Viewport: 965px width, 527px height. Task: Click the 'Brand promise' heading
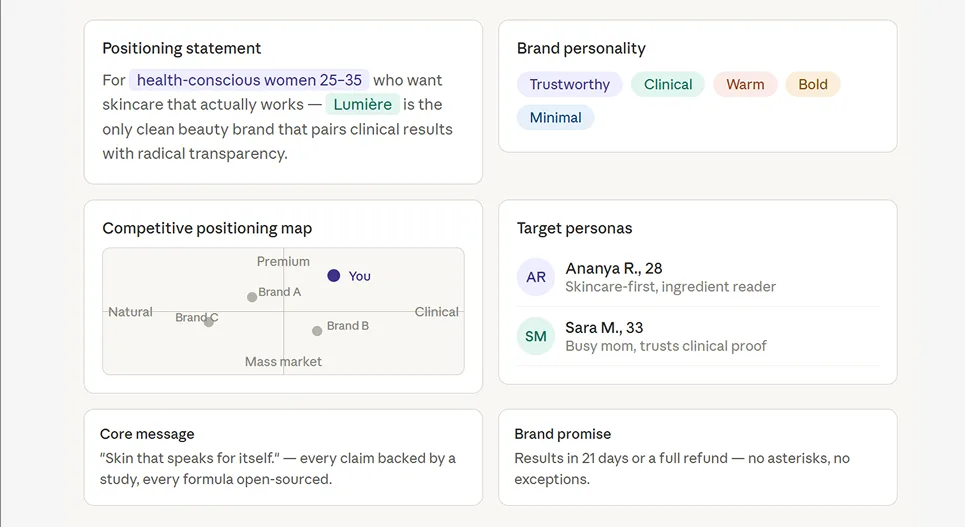[x=563, y=434]
